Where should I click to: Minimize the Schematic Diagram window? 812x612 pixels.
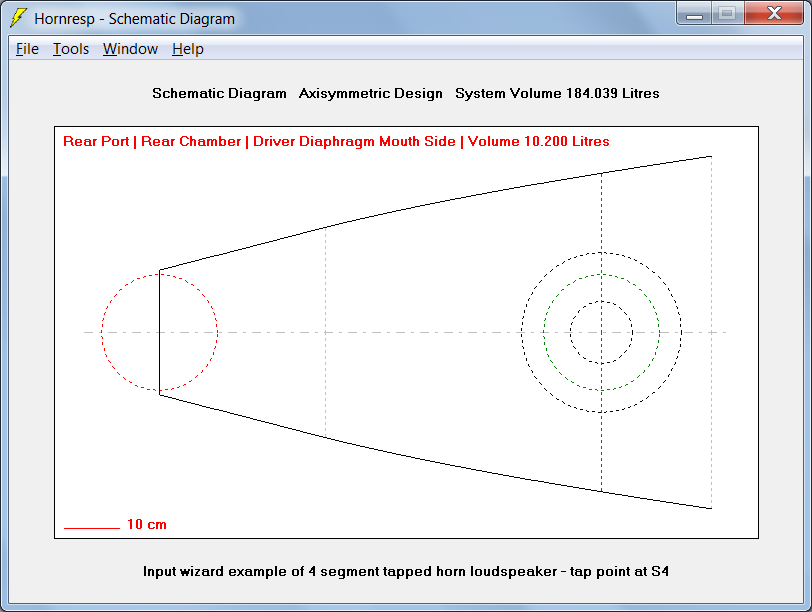tap(694, 14)
